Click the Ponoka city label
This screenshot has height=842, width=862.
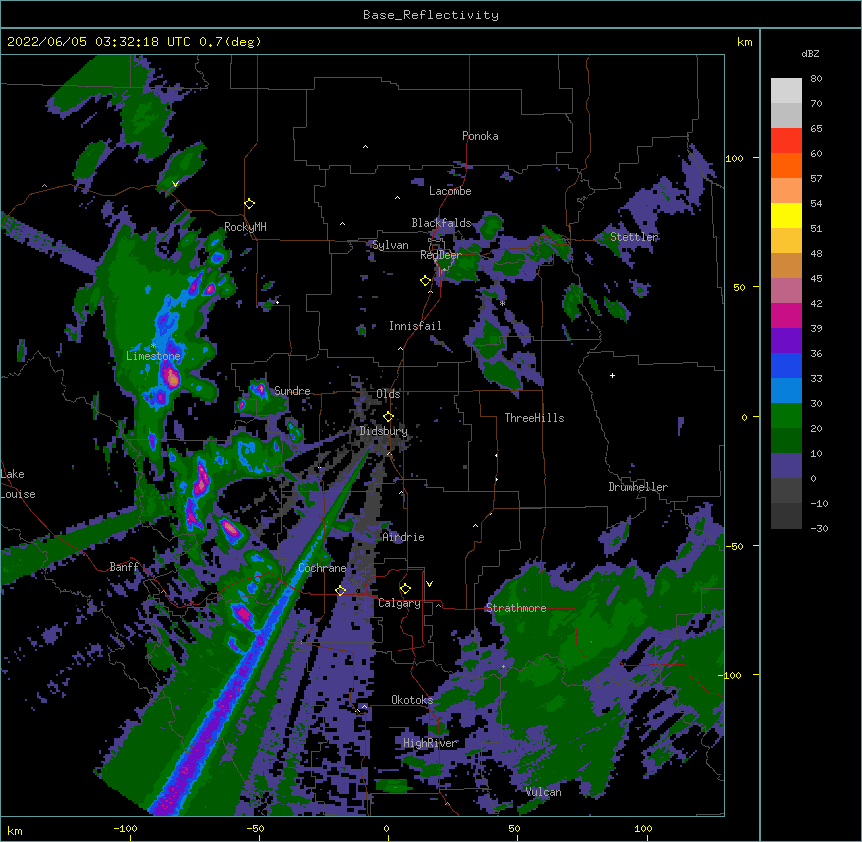(x=480, y=136)
